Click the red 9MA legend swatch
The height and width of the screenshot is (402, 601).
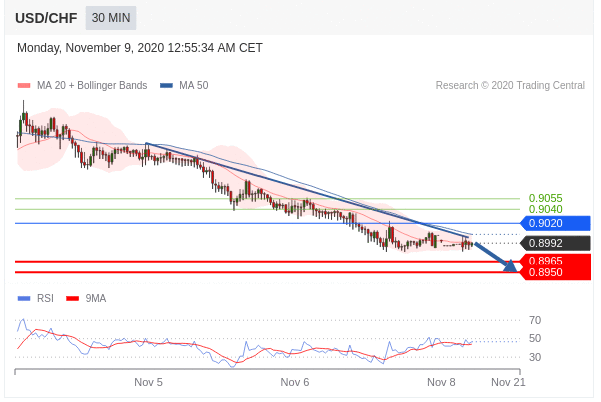point(72,299)
